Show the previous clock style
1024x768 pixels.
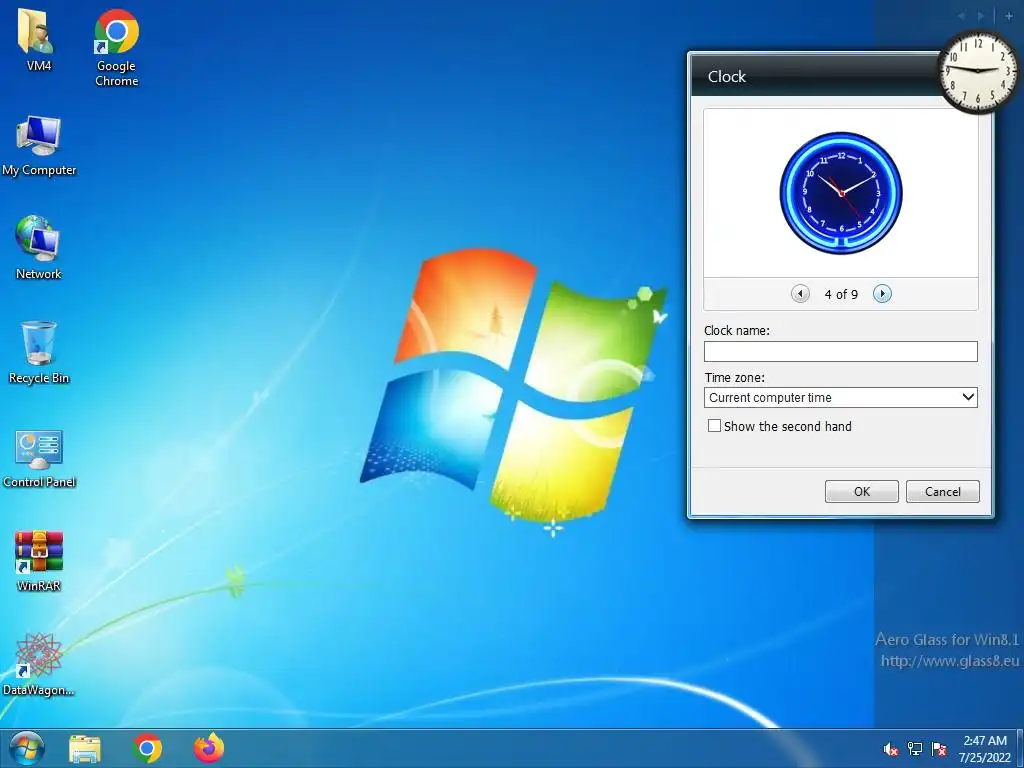(x=800, y=294)
